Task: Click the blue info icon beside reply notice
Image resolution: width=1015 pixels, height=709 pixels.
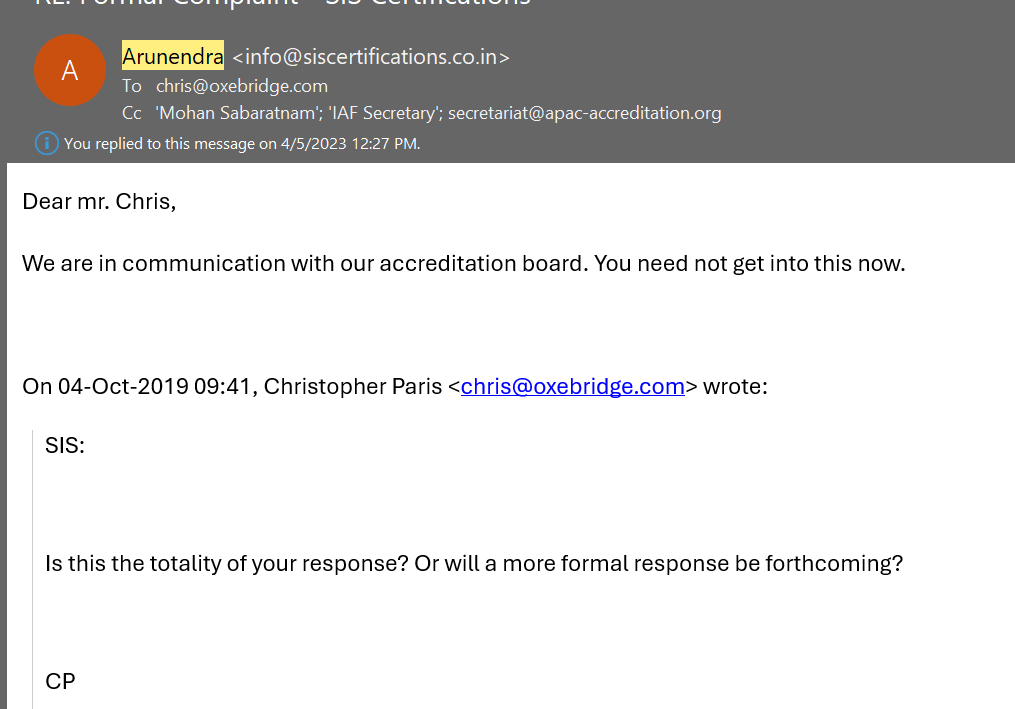Action: coord(47,143)
